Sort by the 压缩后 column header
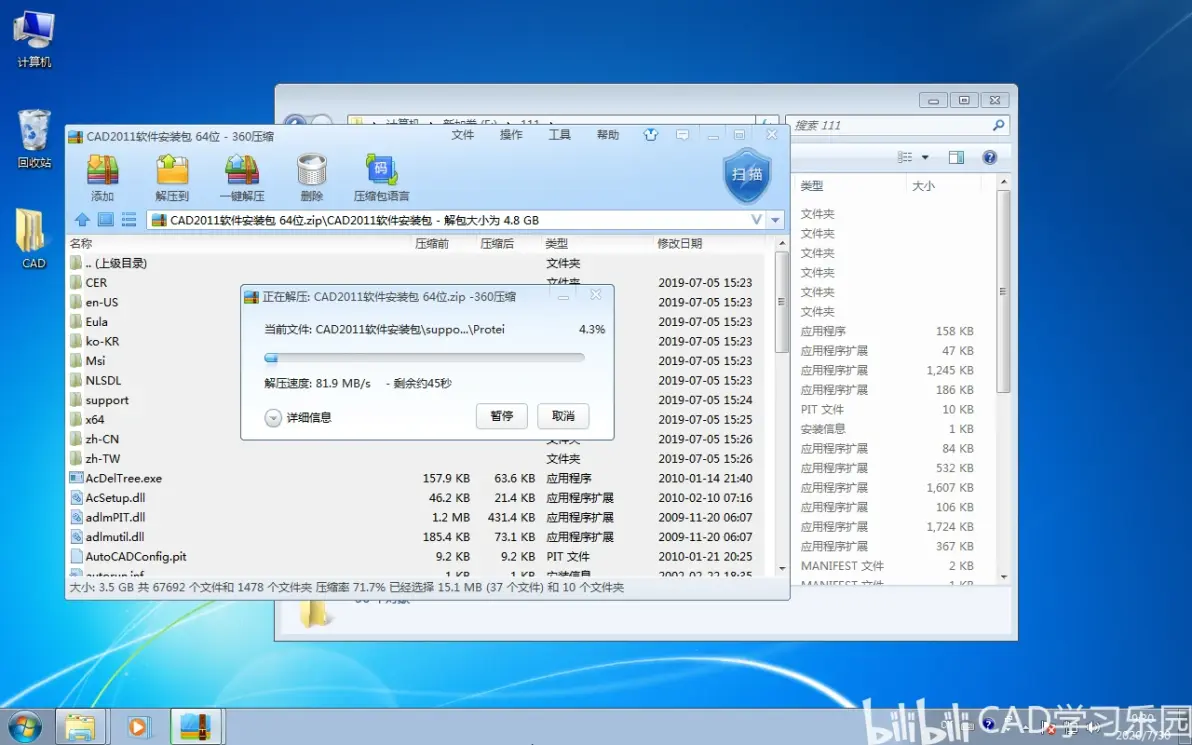This screenshot has height=745, width=1192. pyautogui.click(x=497, y=243)
